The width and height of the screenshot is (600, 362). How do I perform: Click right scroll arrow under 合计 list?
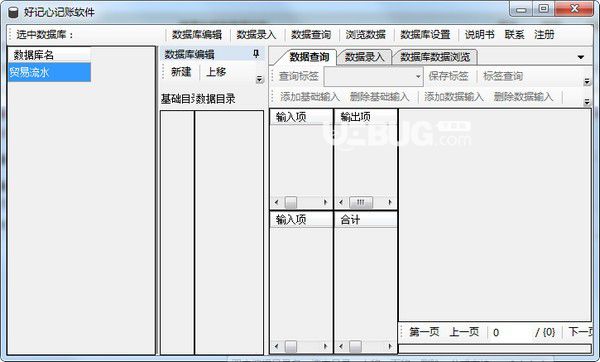point(390,347)
